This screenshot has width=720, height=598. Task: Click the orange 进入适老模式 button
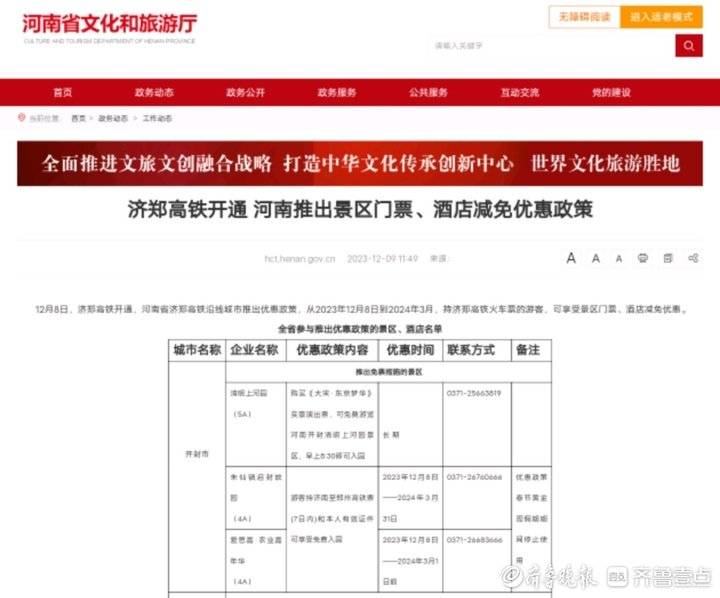click(661, 17)
